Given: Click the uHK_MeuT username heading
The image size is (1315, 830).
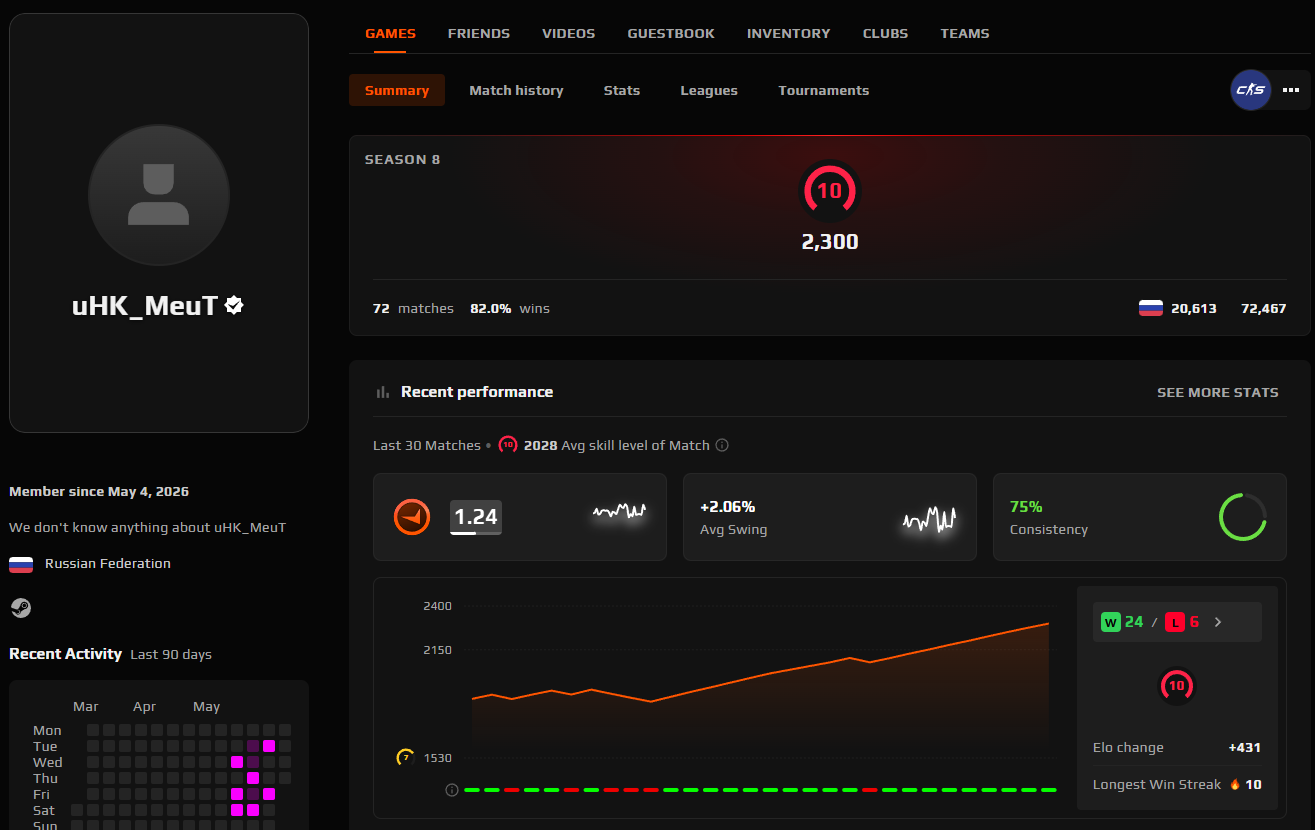Looking at the screenshot, I should pyautogui.click(x=145, y=305).
